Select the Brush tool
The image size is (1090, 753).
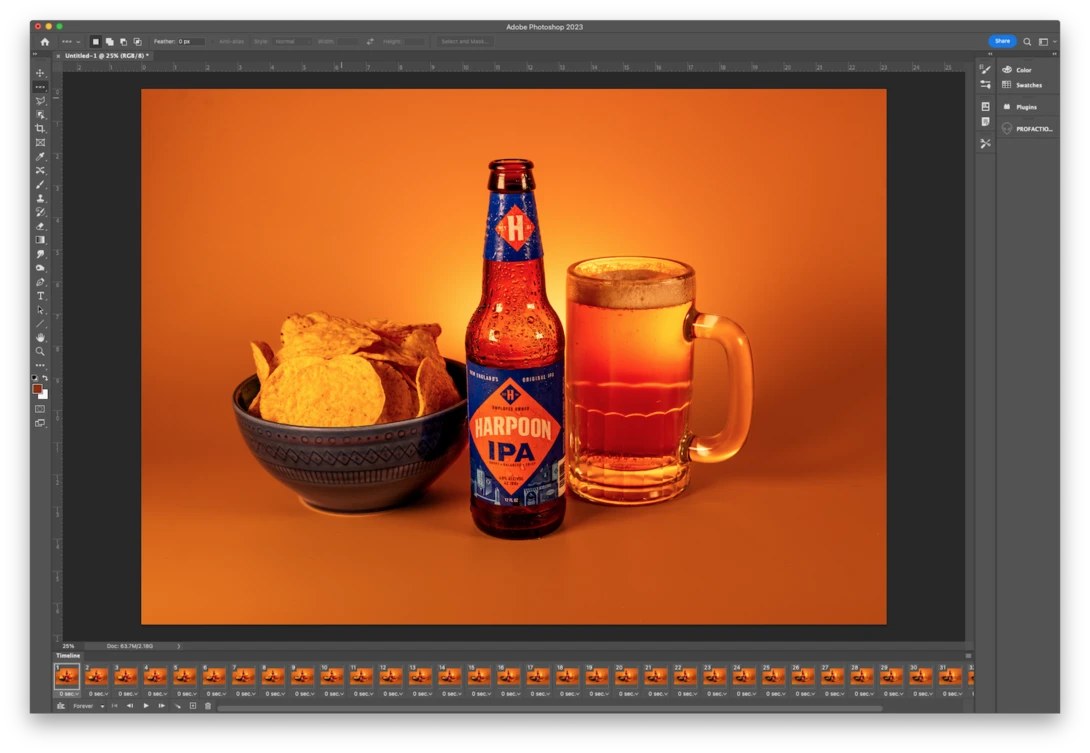40,184
